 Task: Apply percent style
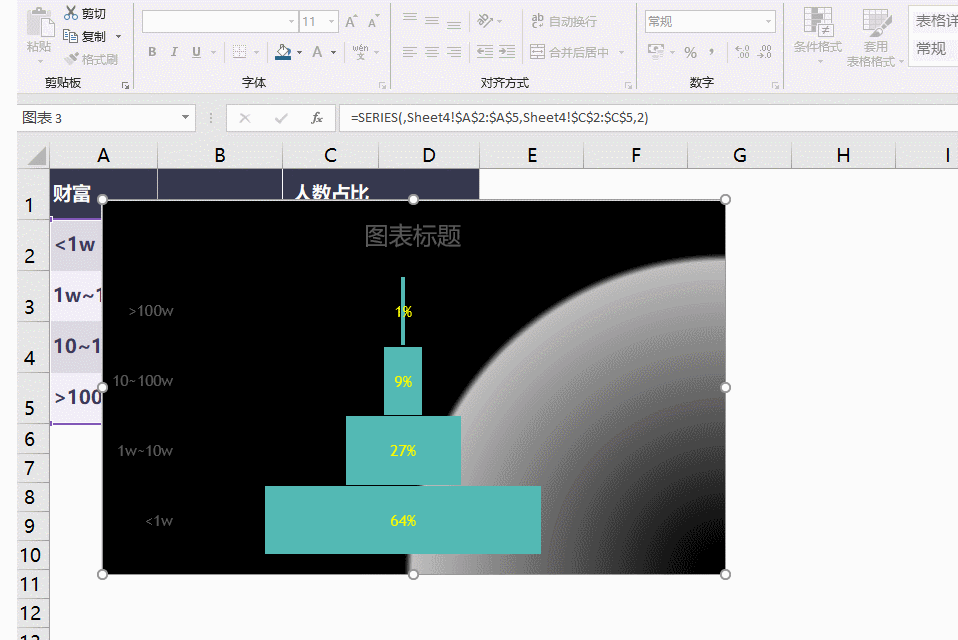pyautogui.click(x=690, y=53)
